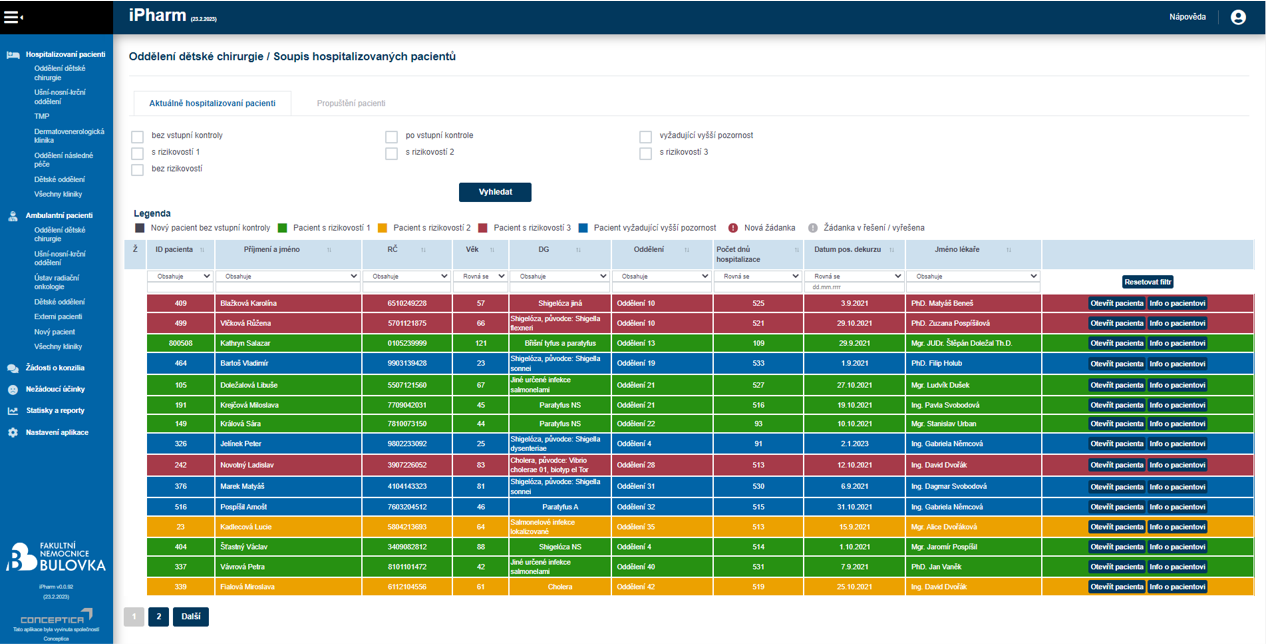Click the Nastavení aplikace gear icon

[13, 433]
